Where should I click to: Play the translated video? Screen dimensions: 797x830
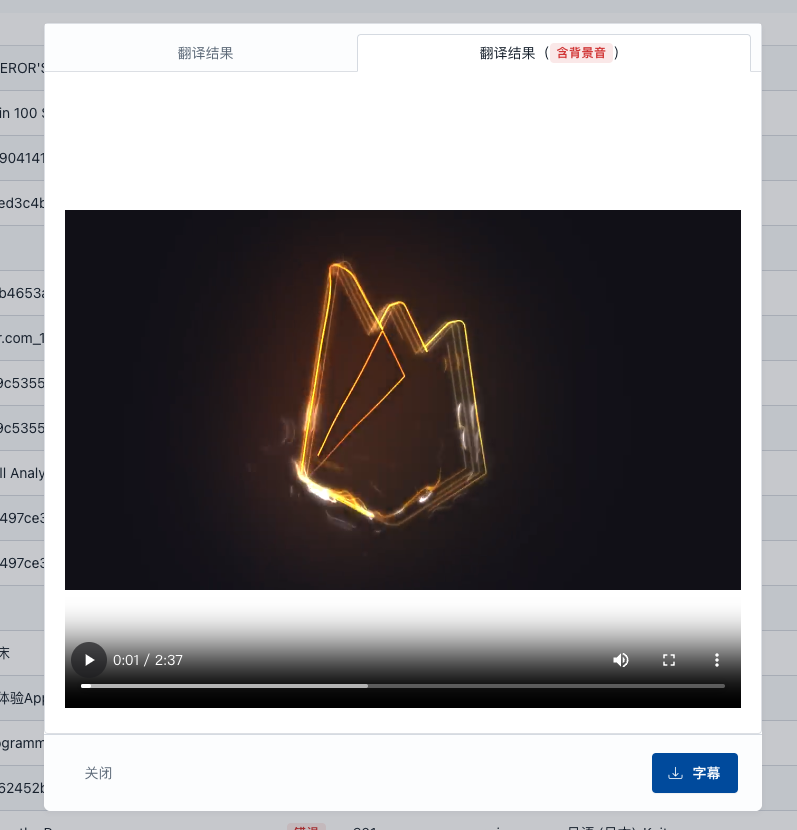pyautogui.click(x=89, y=660)
